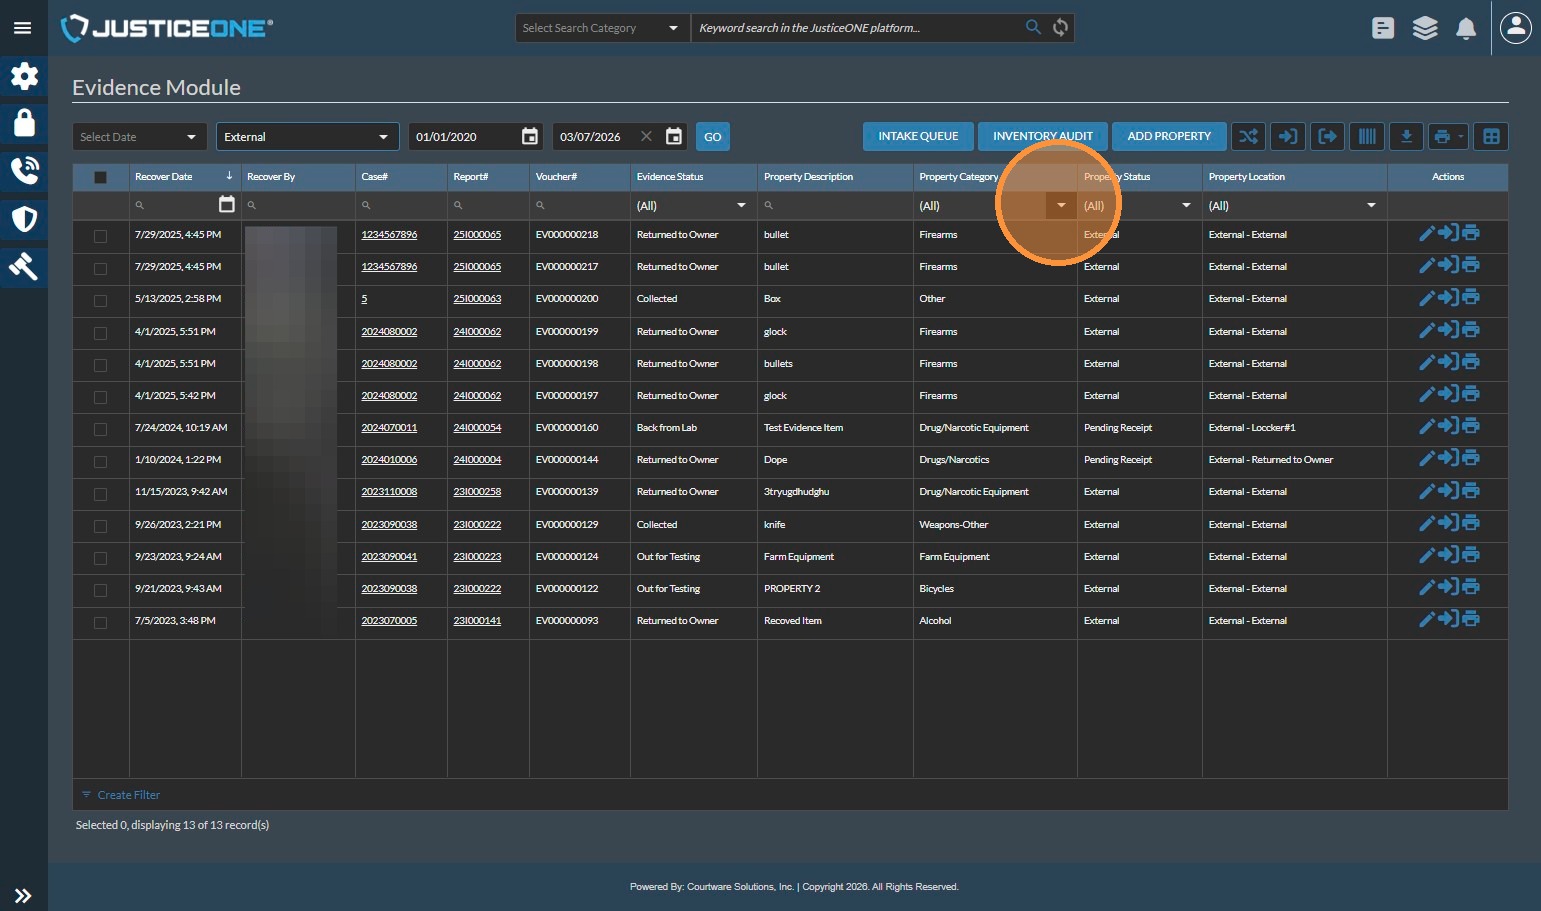The image size is (1541, 911).
Task: Click the notifications bell icon
Action: (x=1466, y=29)
